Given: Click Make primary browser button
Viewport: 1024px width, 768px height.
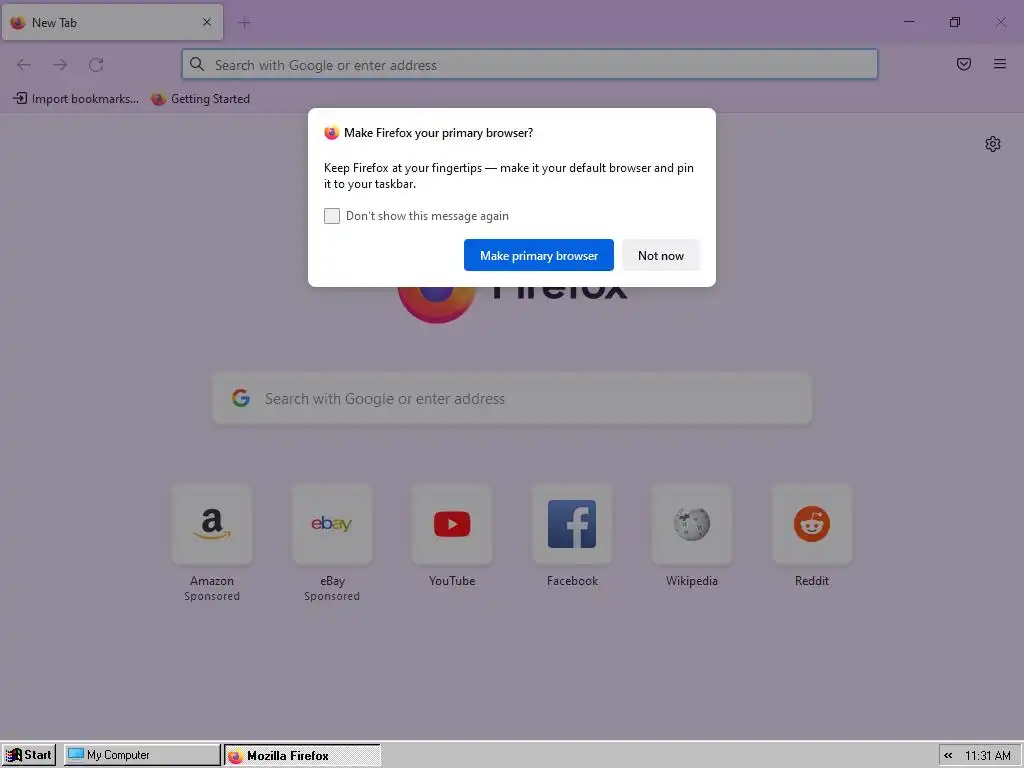Looking at the screenshot, I should (x=539, y=255).
